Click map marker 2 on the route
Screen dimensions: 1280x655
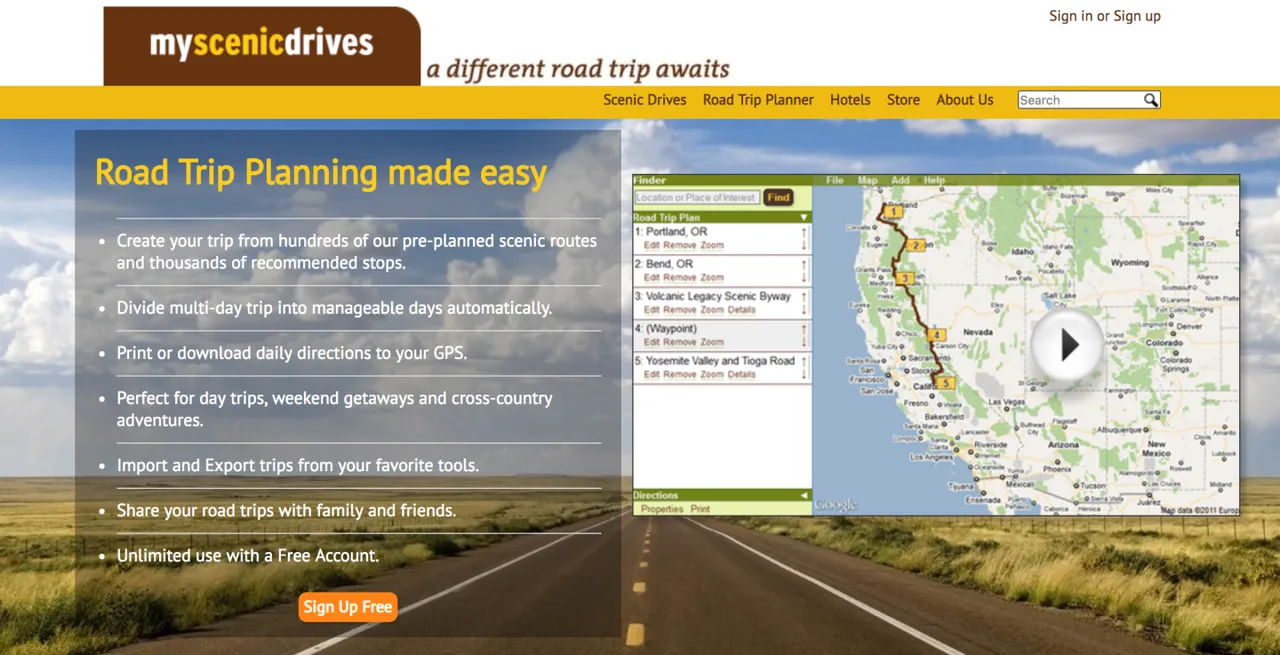coord(915,245)
